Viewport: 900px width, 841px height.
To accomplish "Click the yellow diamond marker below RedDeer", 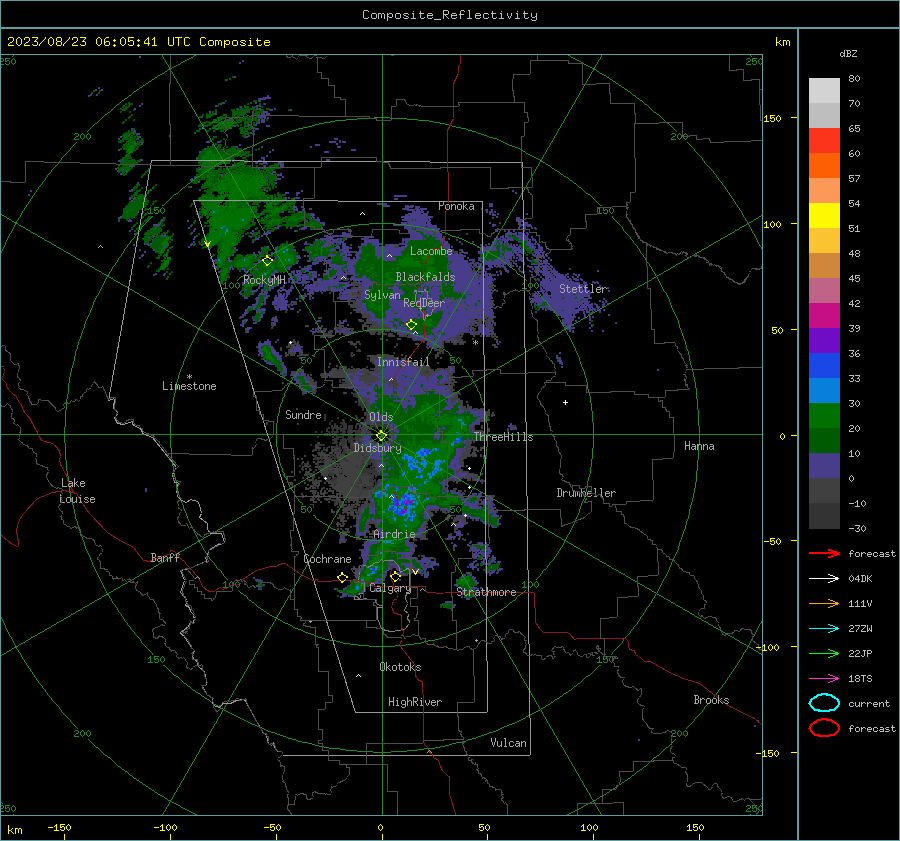I will click(412, 325).
